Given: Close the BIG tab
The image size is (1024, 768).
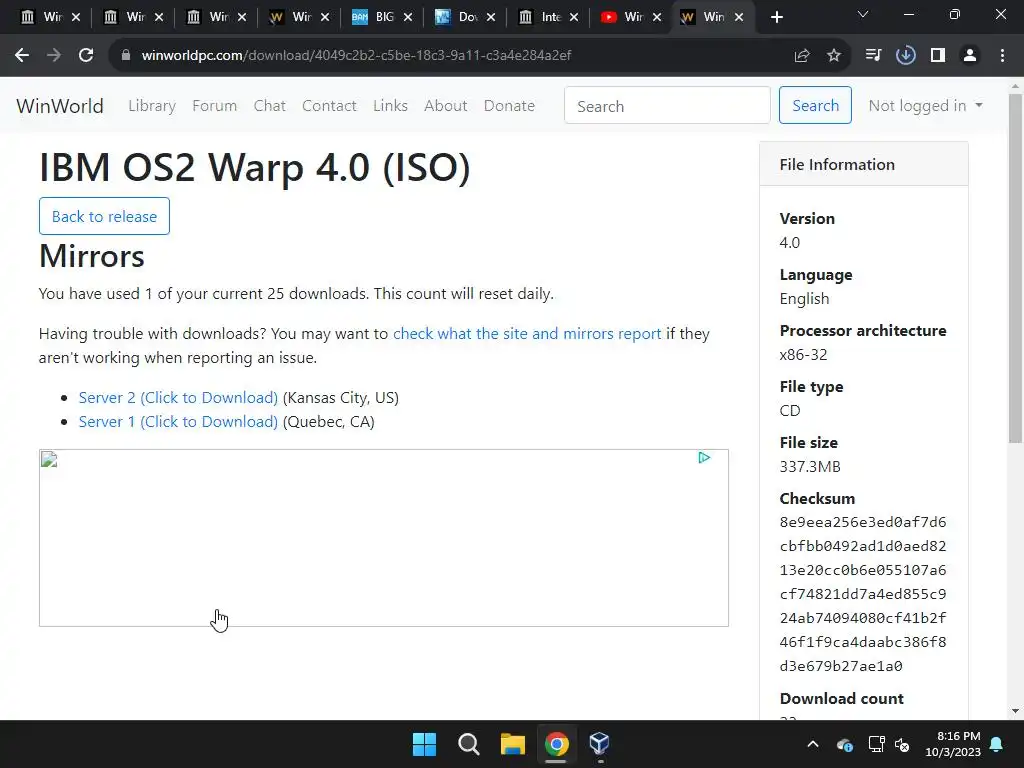Looking at the screenshot, I should (408, 18).
